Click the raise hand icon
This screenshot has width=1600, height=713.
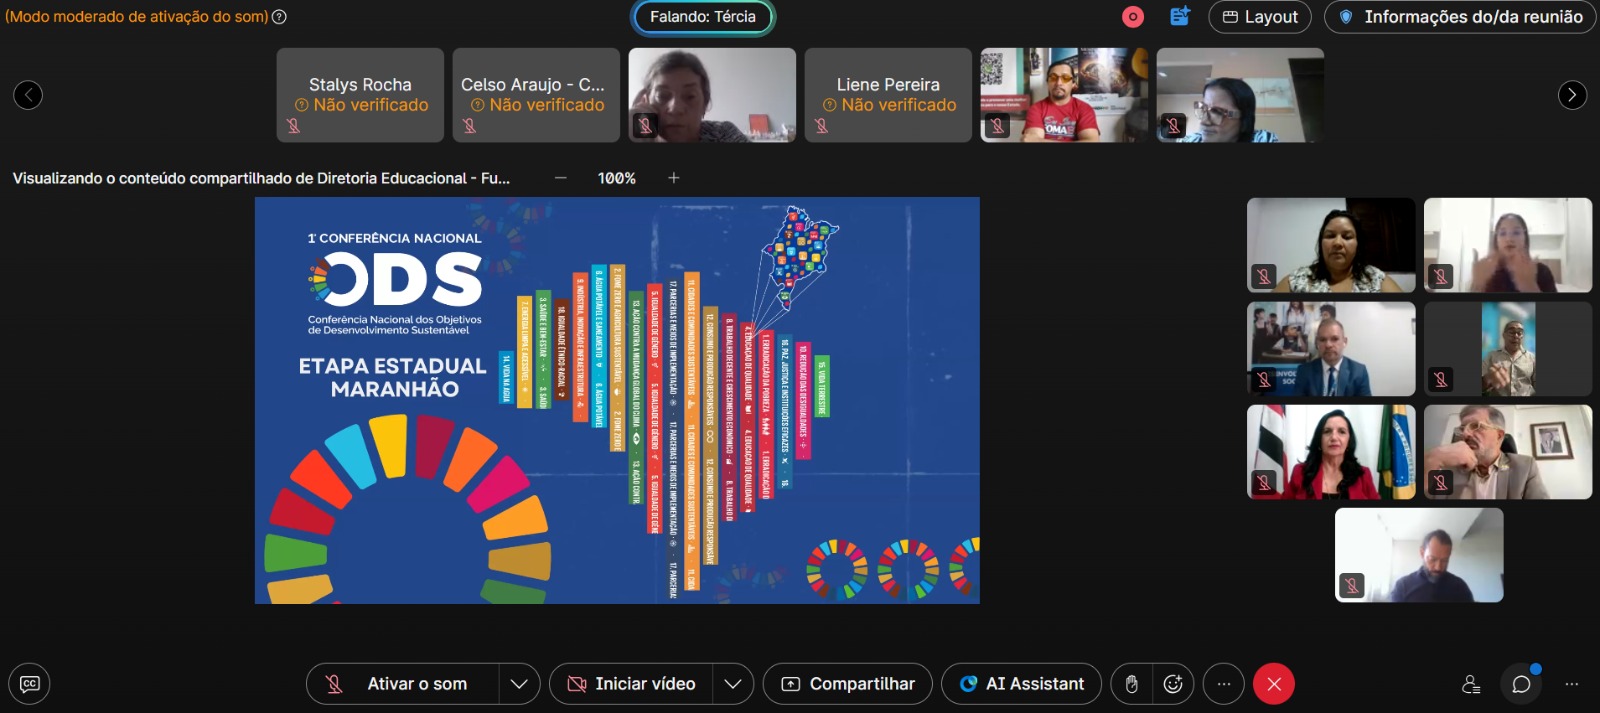(x=1131, y=684)
